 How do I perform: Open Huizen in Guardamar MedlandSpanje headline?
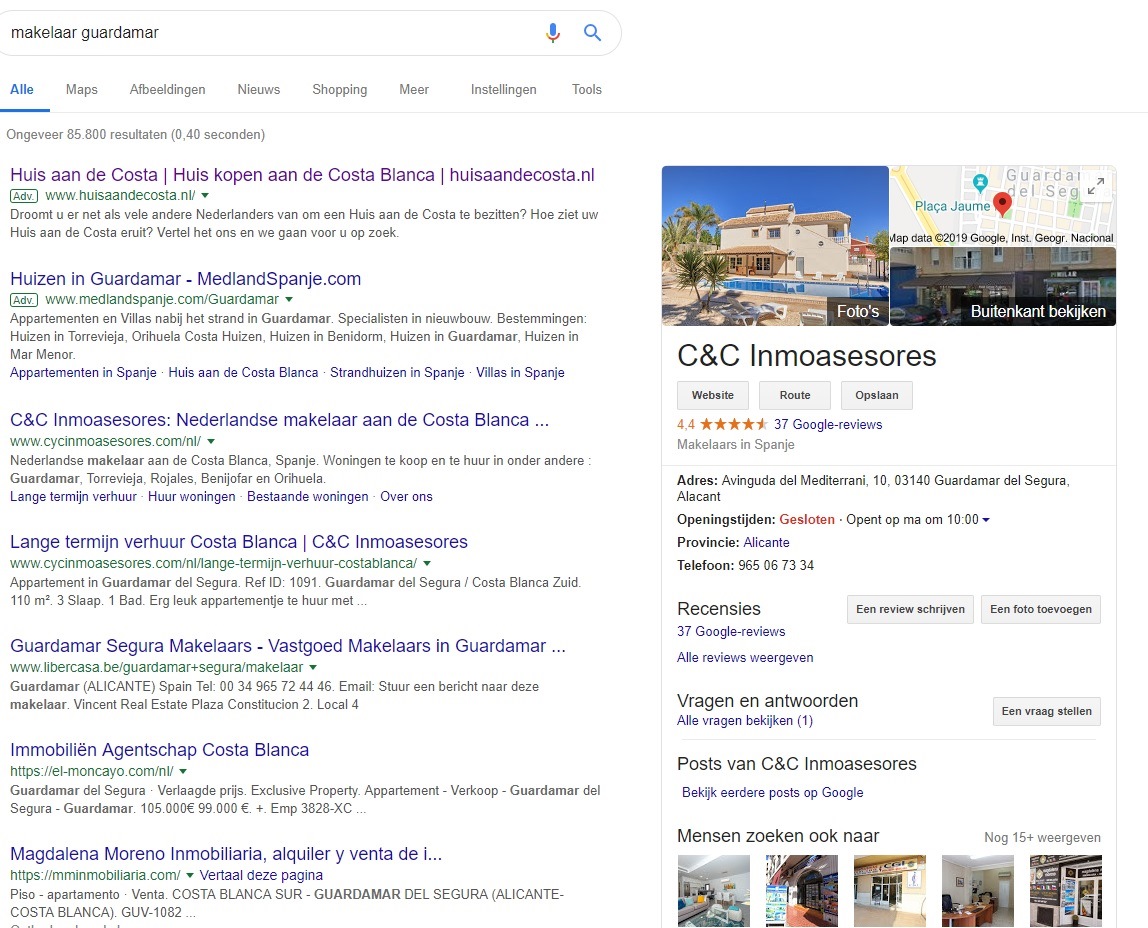[x=185, y=279]
